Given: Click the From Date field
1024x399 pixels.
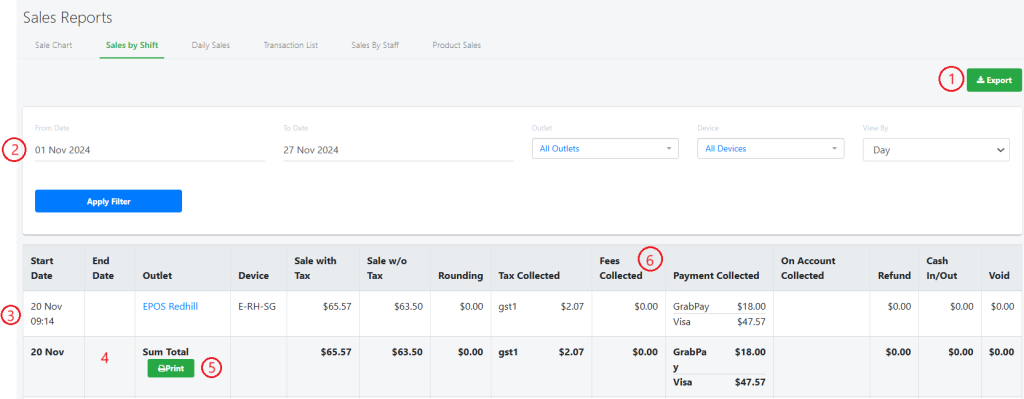Looking at the screenshot, I should [x=150, y=150].
